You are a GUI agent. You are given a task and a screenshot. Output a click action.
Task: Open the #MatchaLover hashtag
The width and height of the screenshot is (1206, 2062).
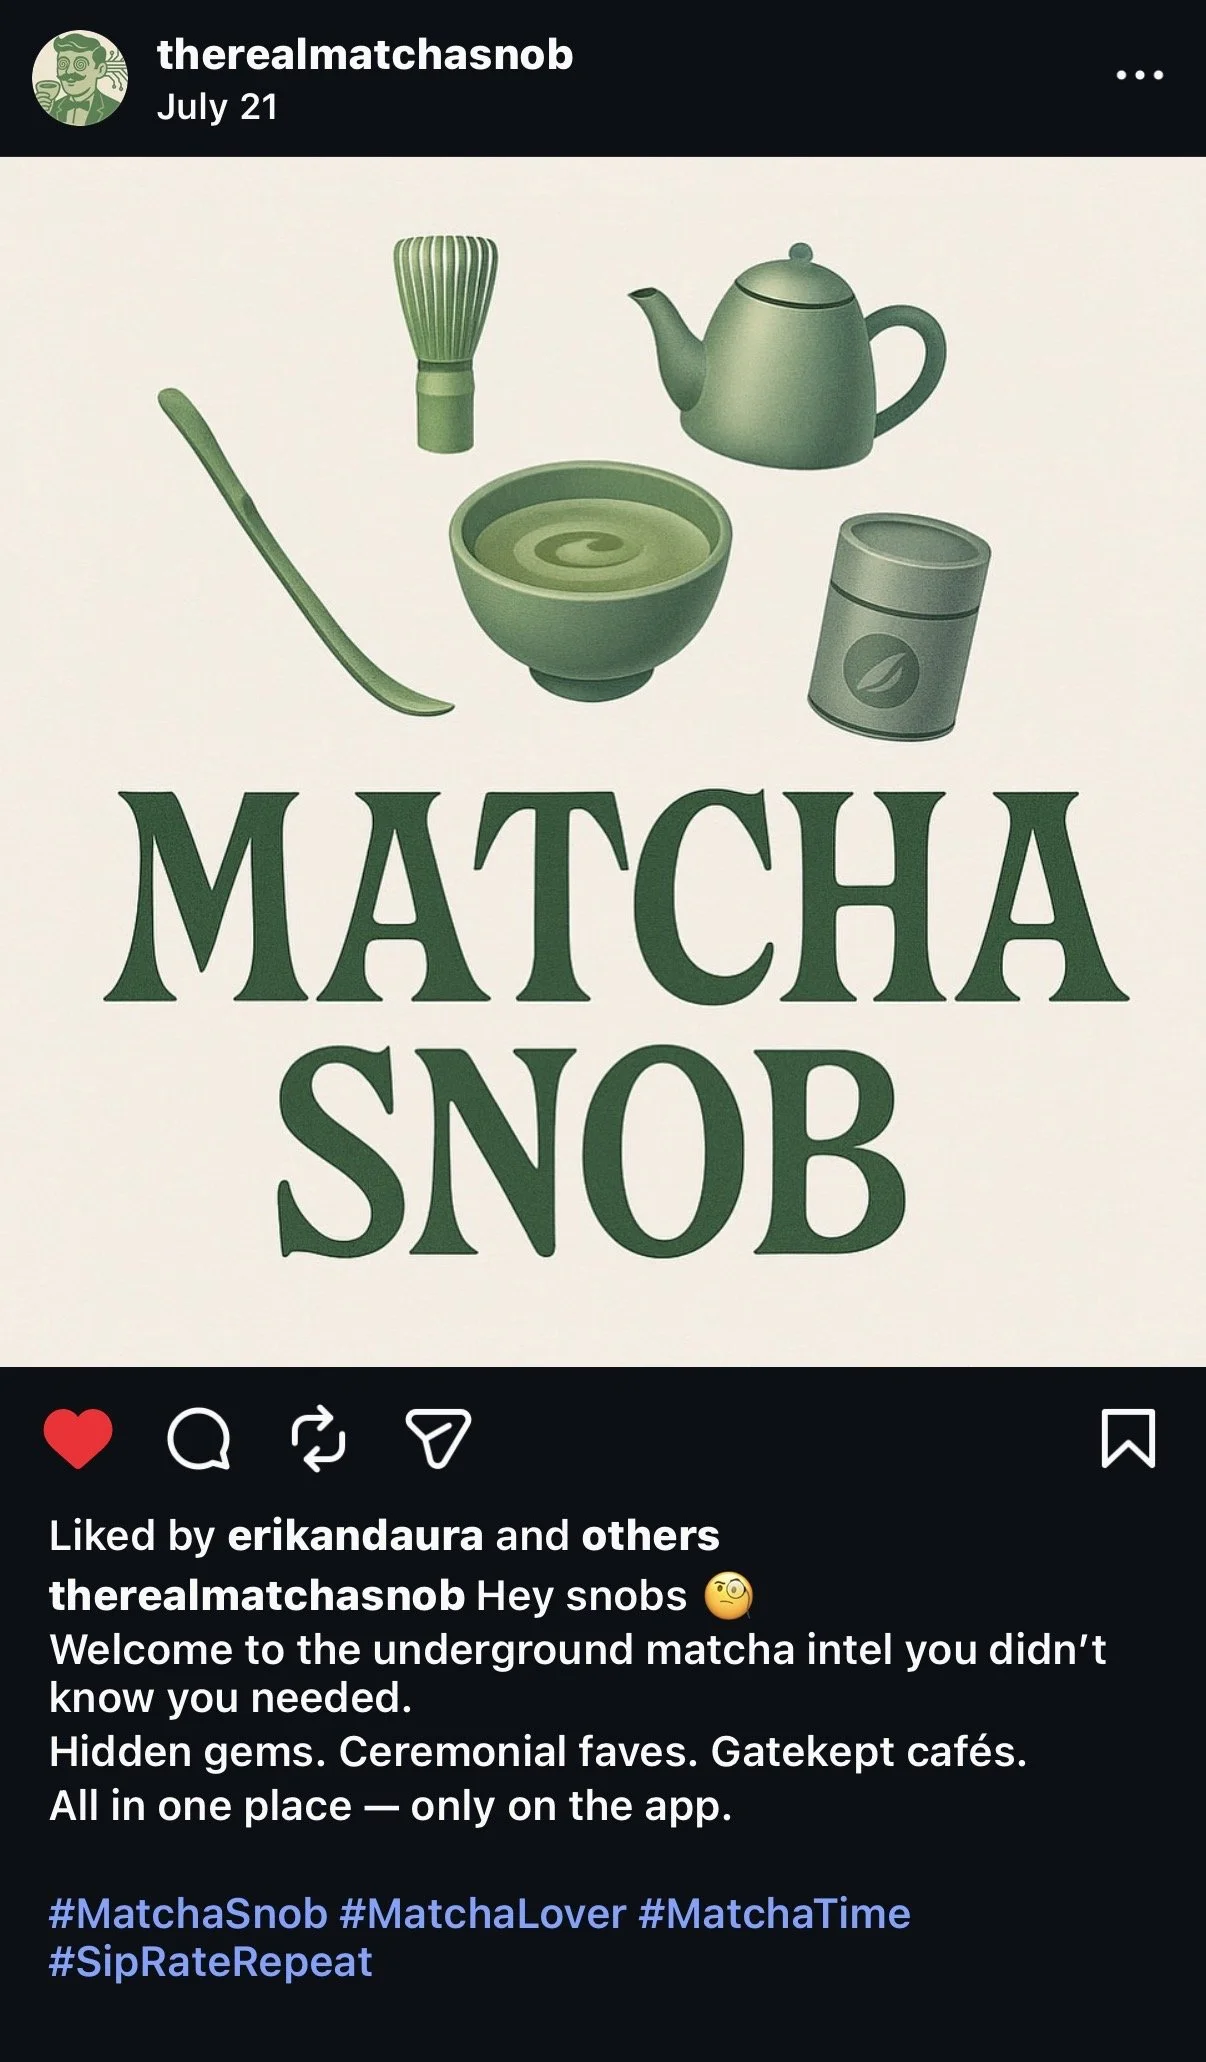pos(483,1913)
